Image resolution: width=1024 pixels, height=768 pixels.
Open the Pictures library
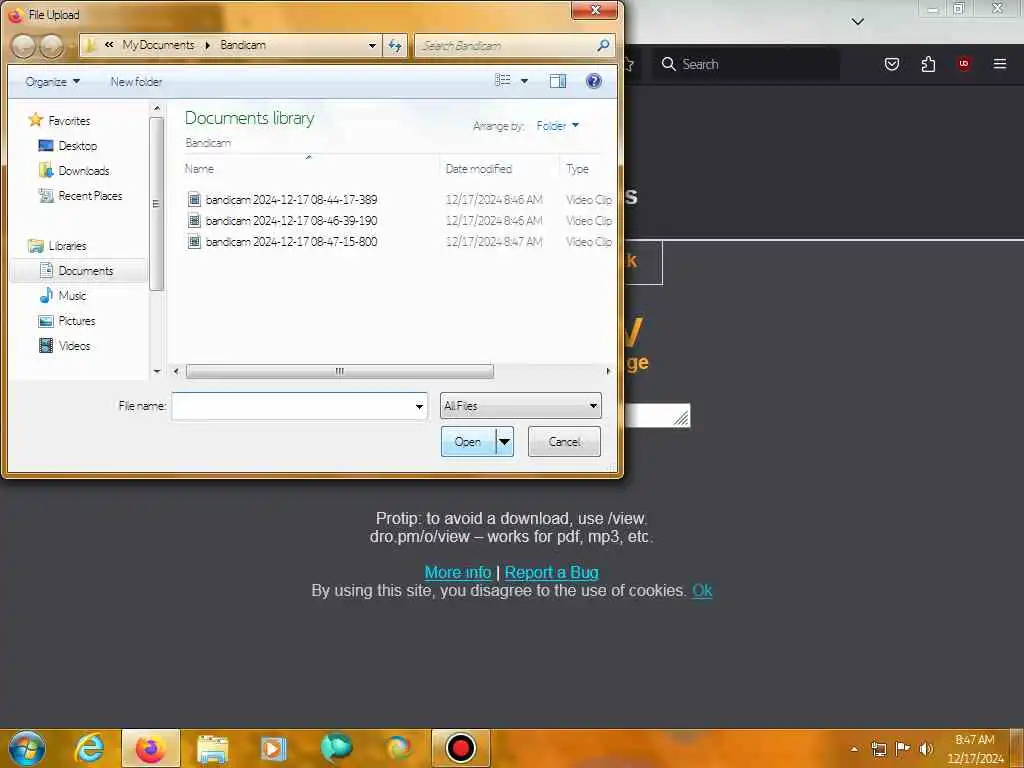67,321
